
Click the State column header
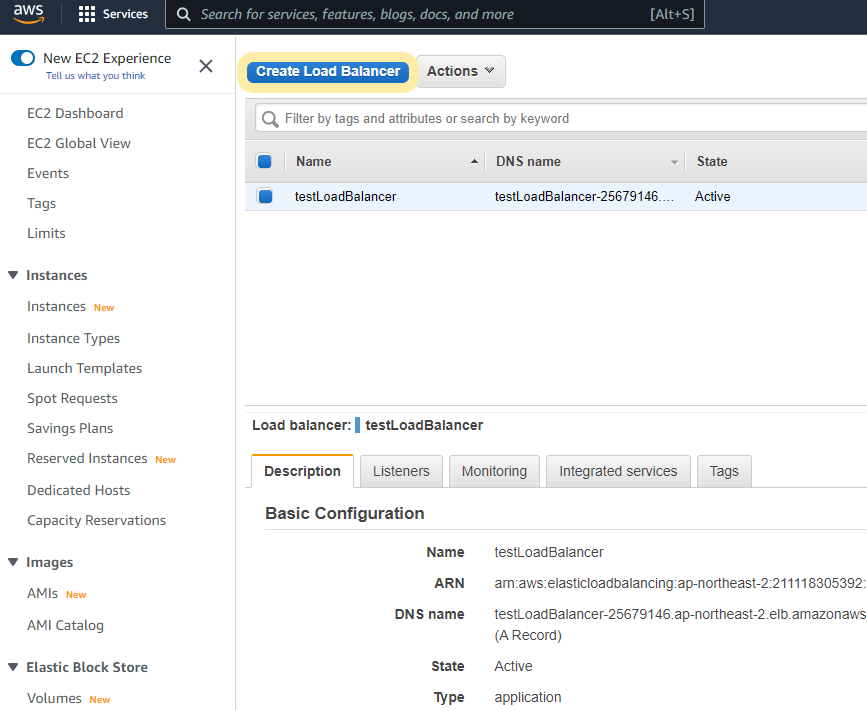[x=712, y=161]
